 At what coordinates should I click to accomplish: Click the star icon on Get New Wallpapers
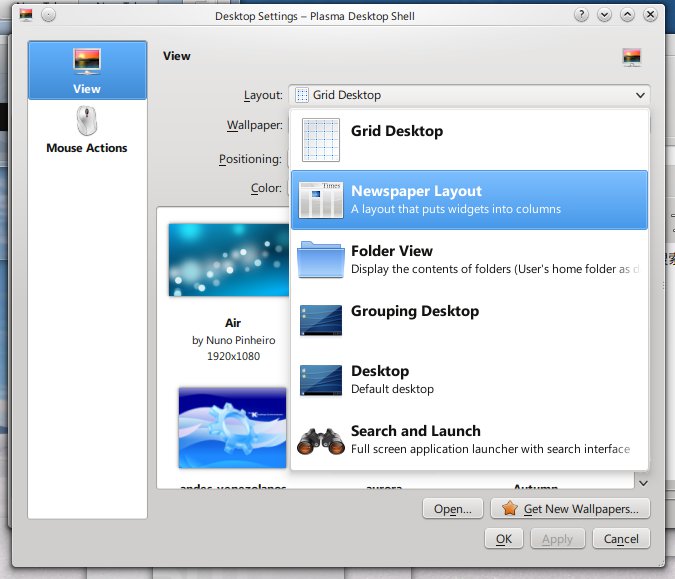[510, 508]
